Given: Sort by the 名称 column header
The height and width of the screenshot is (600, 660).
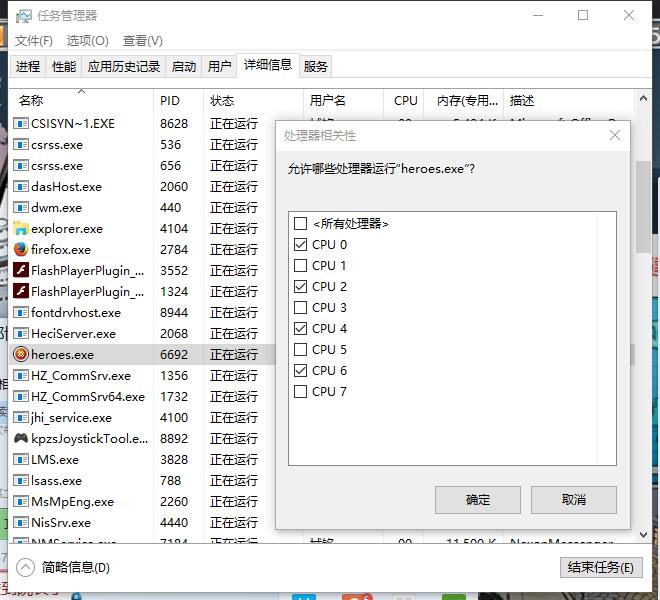Looking at the screenshot, I should pos(81,101).
